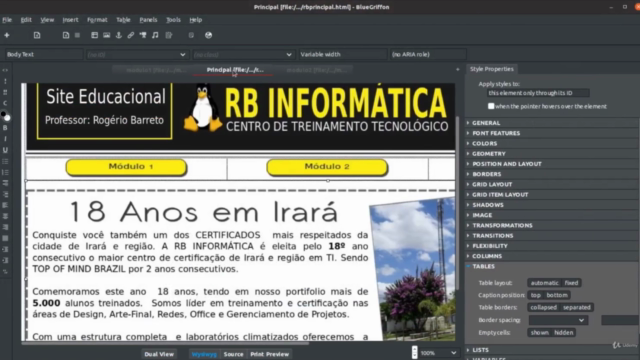Image resolution: width=640 pixels, height=360 pixels.
Task: Open the Table menu
Action: 123,20
